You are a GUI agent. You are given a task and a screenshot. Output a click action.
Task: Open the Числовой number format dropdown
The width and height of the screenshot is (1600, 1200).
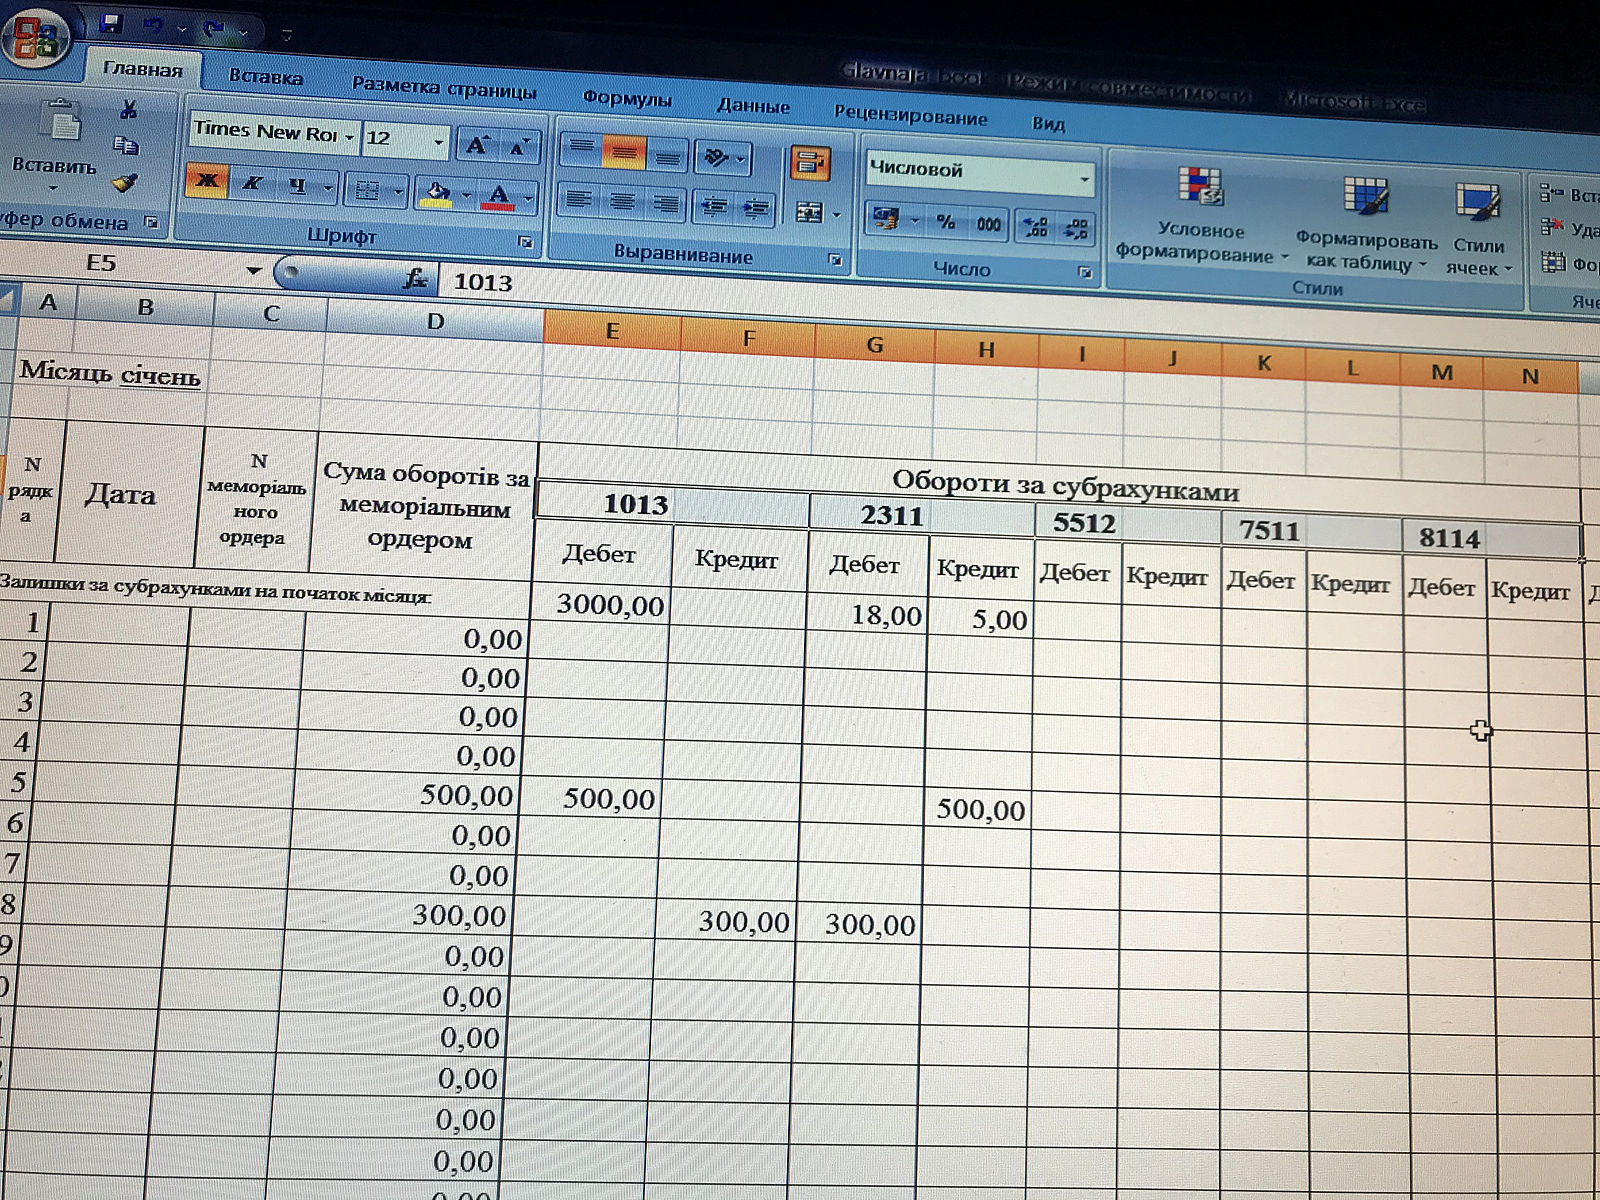1084,180
